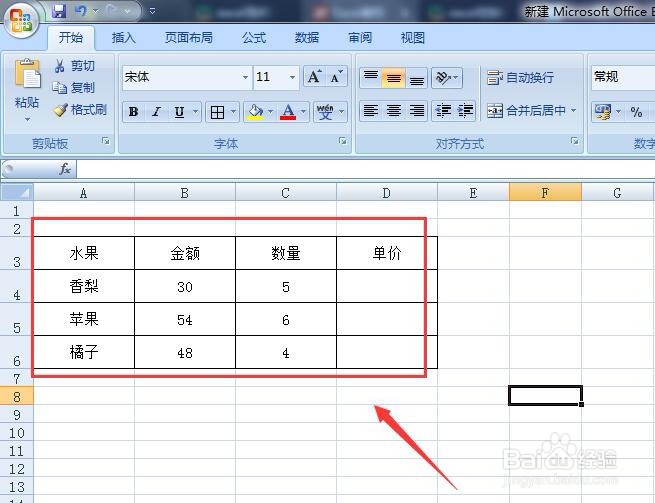Open alignment group dialog launcher

575,141
